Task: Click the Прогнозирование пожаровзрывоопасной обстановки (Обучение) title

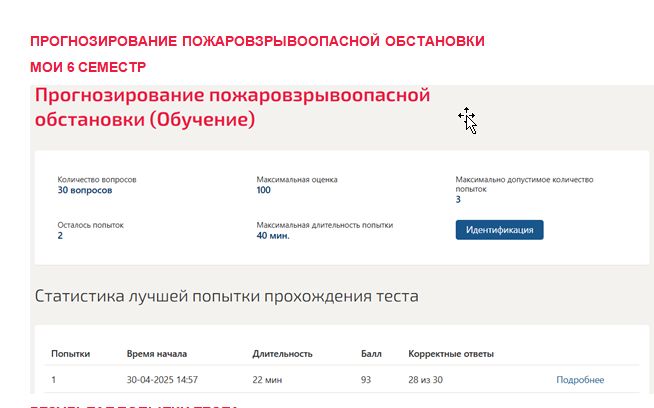Action: [232, 107]
